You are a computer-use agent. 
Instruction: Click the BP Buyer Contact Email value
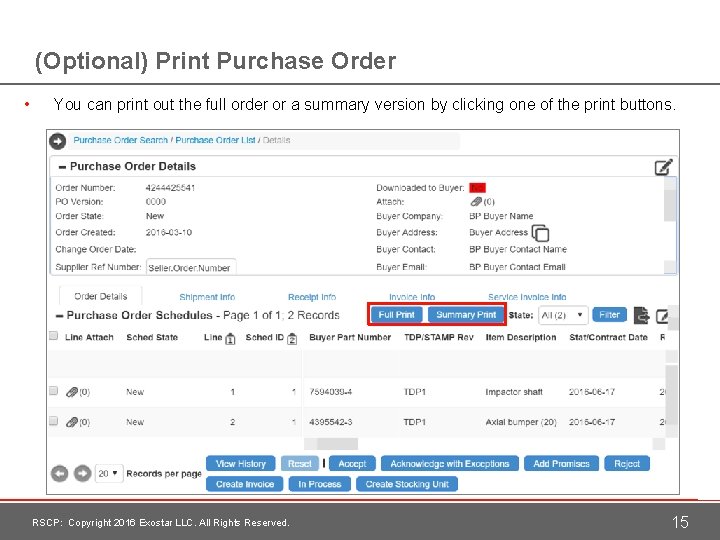coord(517,267)
